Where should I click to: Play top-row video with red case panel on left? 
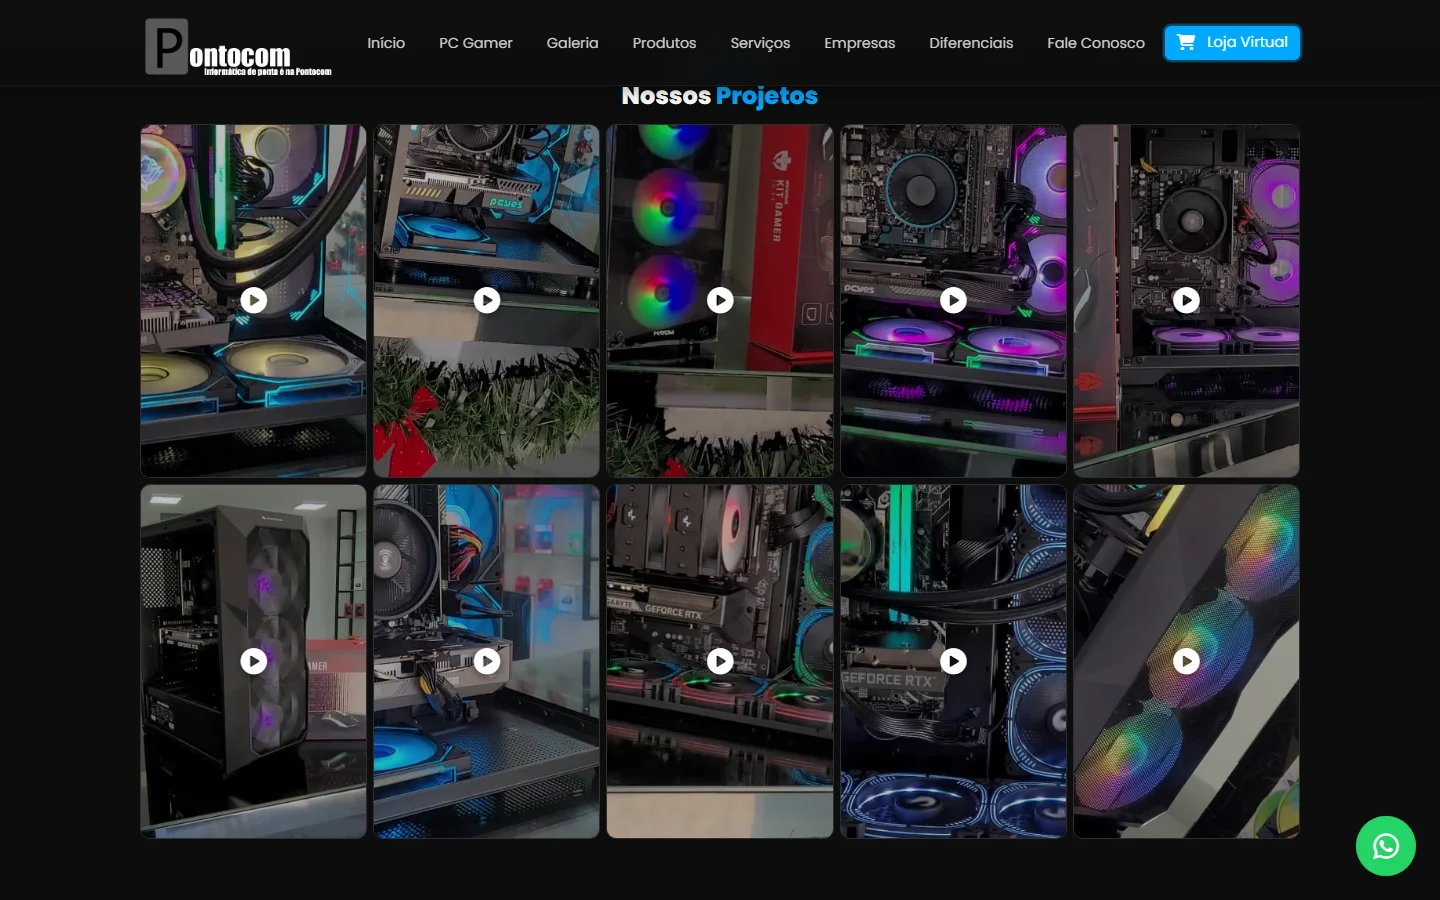coord(1186,300)
